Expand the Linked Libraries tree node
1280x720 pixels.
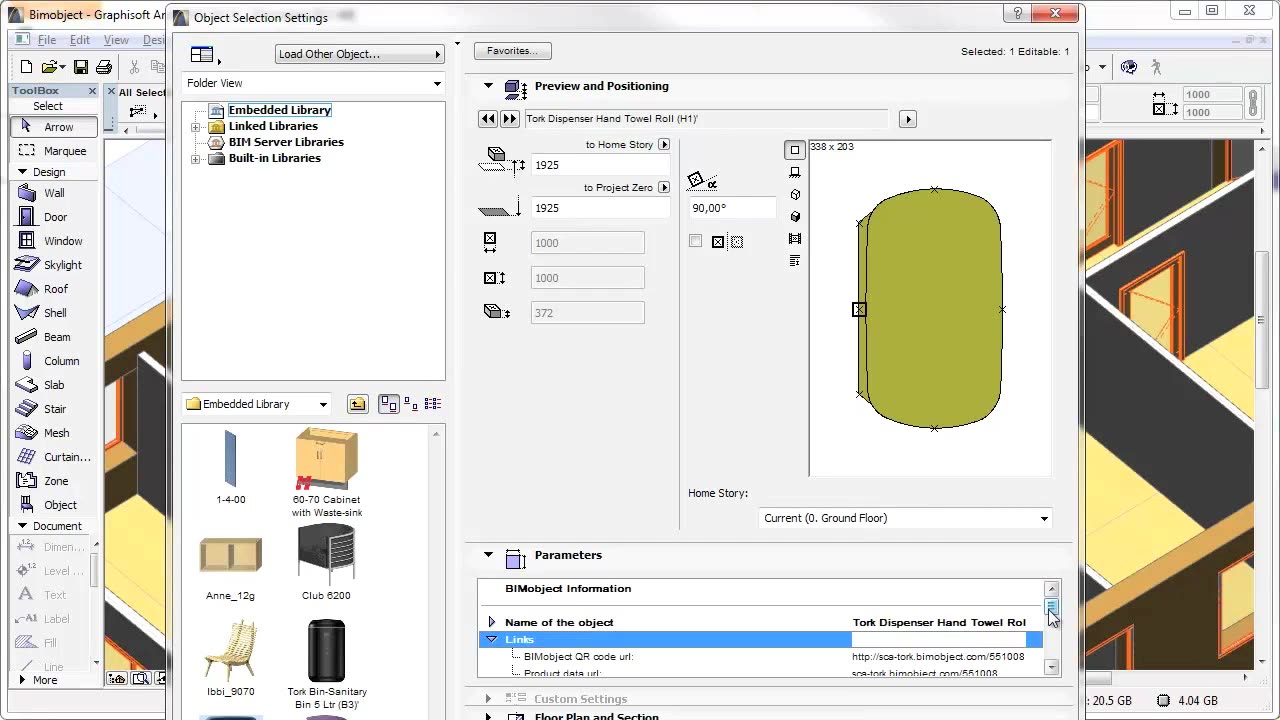point(196,127)
